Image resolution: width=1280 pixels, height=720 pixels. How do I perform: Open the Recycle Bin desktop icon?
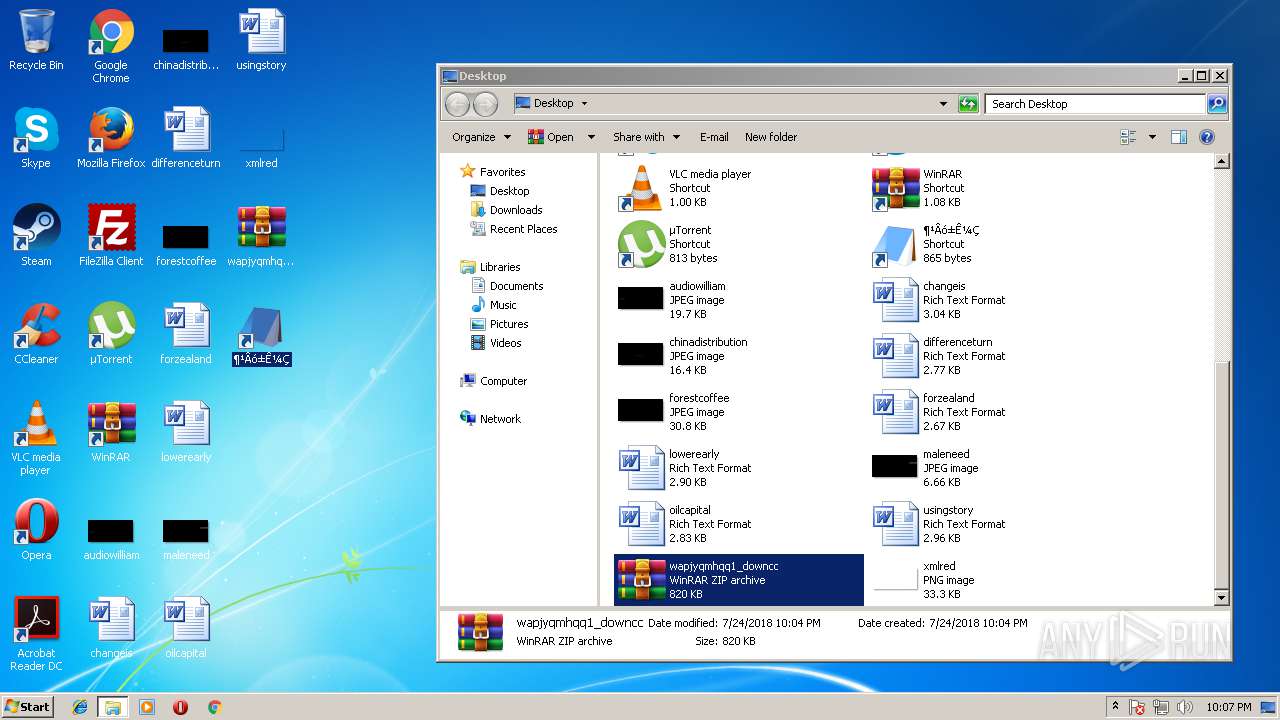pos(36,41)
